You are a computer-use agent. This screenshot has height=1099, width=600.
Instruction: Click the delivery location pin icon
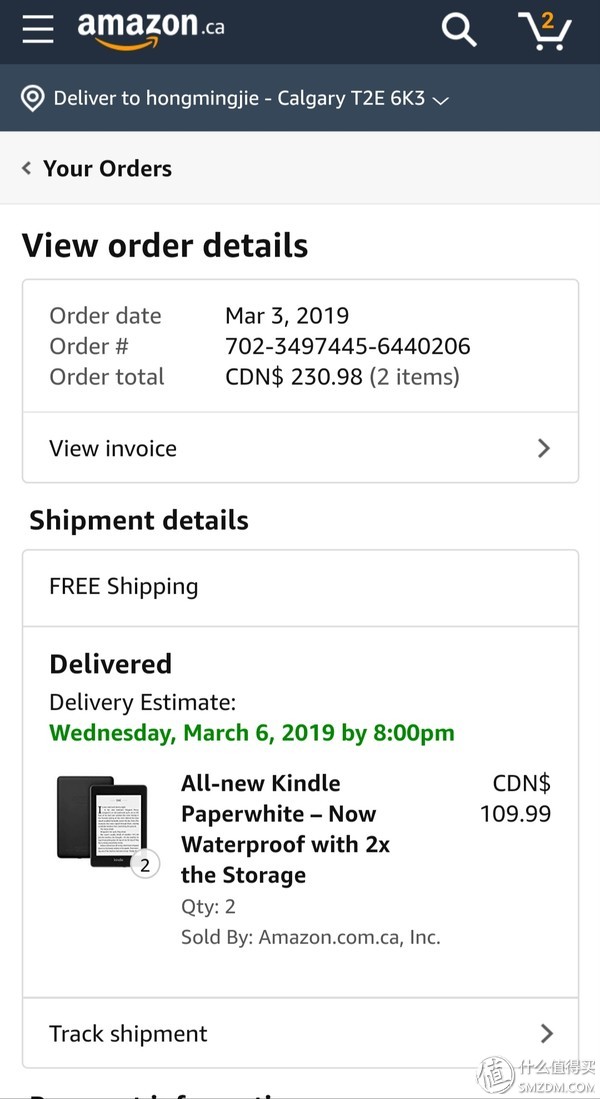click(x=33, y=98)
